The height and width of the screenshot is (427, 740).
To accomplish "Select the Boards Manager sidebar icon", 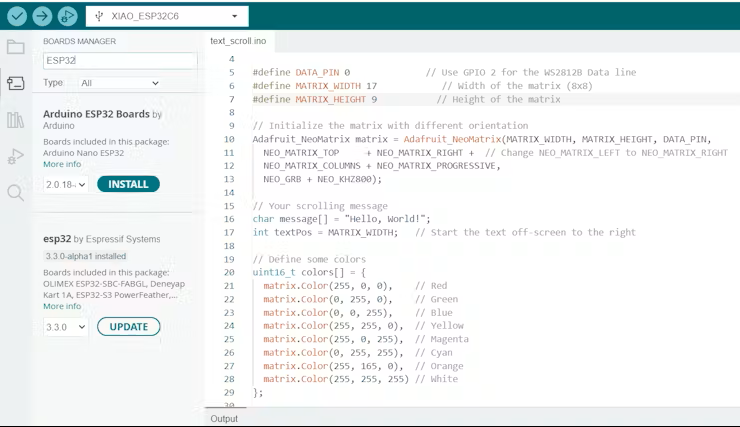I will pyautogui.click(x=16, y=83).
